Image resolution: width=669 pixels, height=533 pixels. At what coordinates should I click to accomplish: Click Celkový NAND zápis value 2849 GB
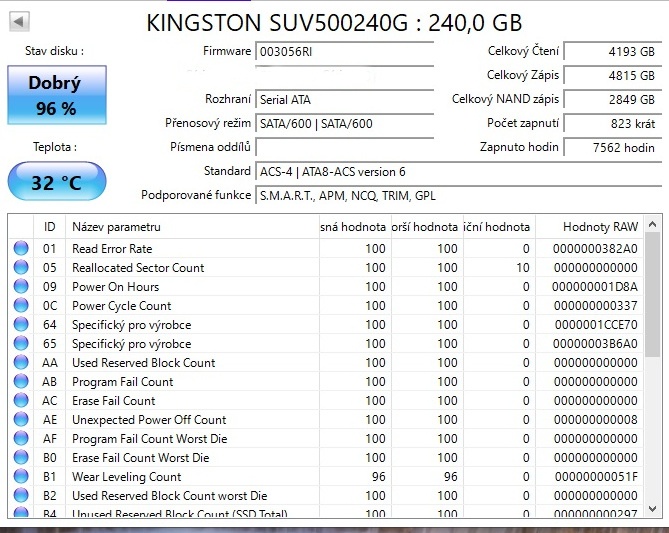pos(613,99)
